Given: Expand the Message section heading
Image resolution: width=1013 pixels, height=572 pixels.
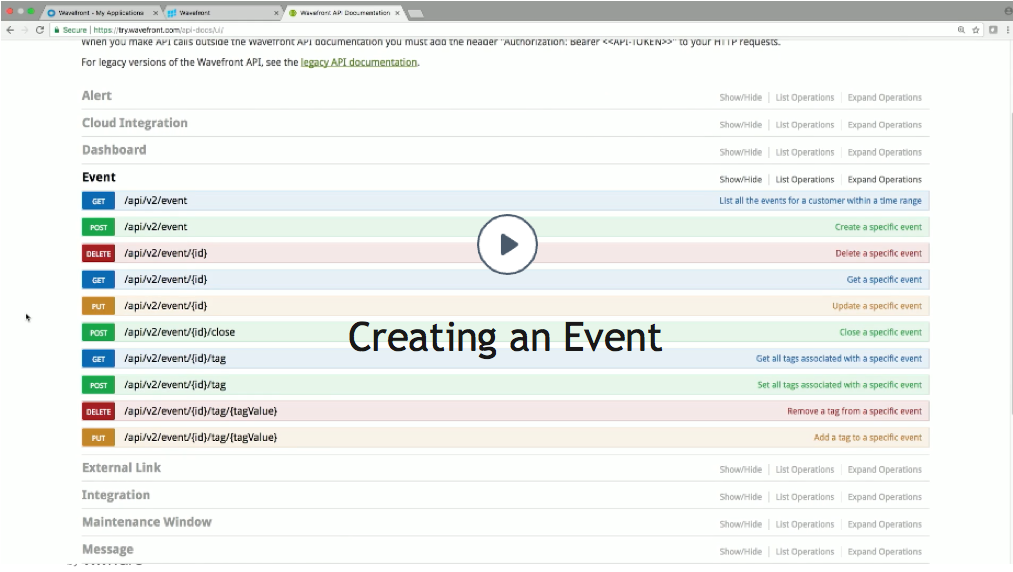Looking at the screenshot, I should tap(107, 549).
